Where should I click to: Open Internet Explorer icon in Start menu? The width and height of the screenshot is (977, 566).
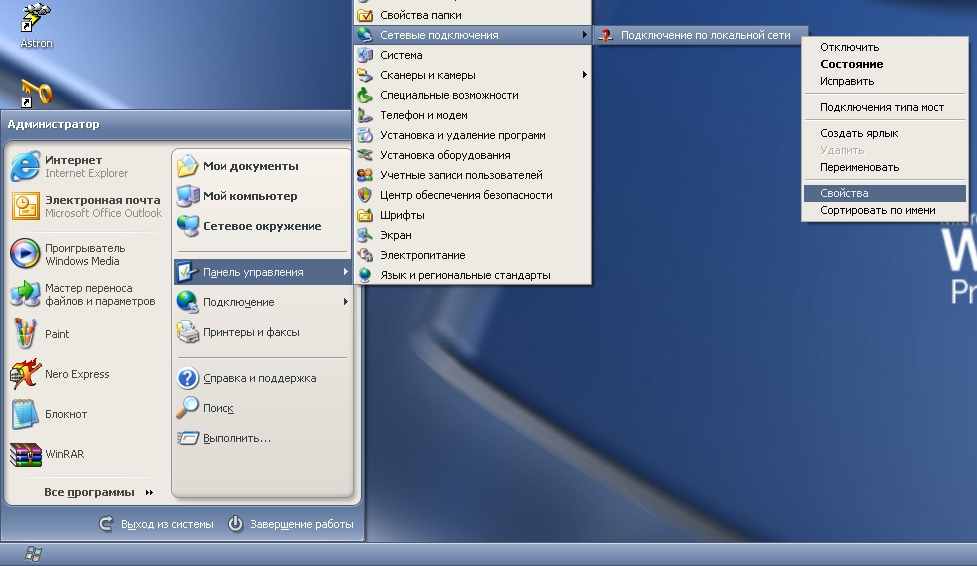pyautogui.click(x=26, y=166)
